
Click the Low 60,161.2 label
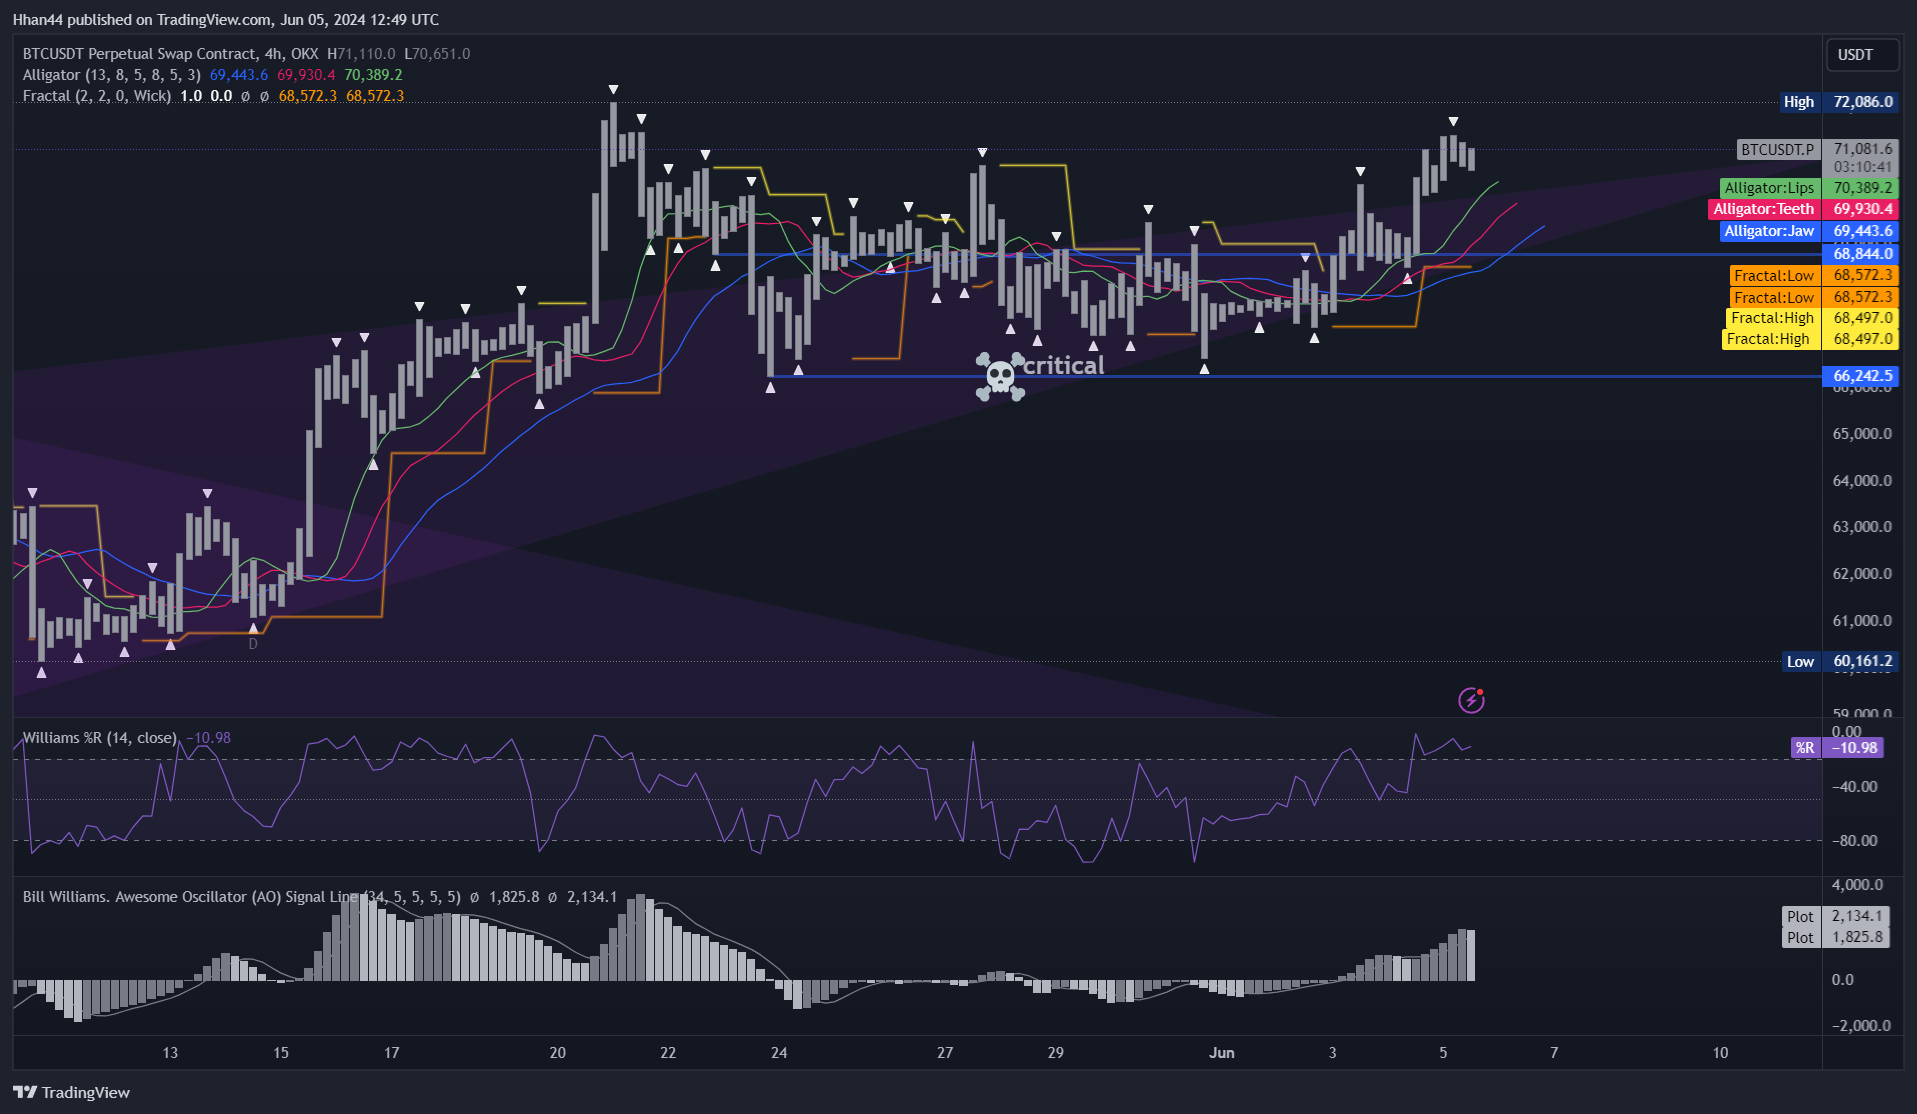tap(1840, 661)
